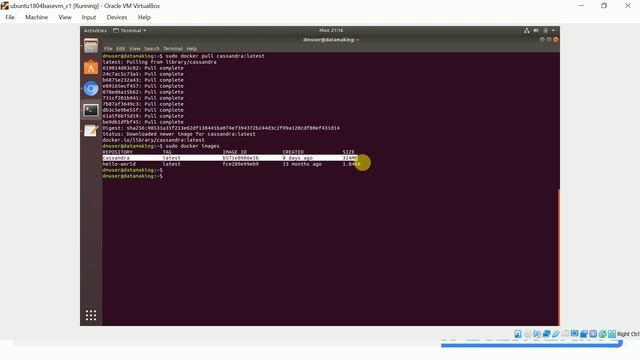Click the 'sudo docker pull cassandra:latest' command line
Image resolution: width=640 pixels, height=360 pixels.
pos(184,56)
